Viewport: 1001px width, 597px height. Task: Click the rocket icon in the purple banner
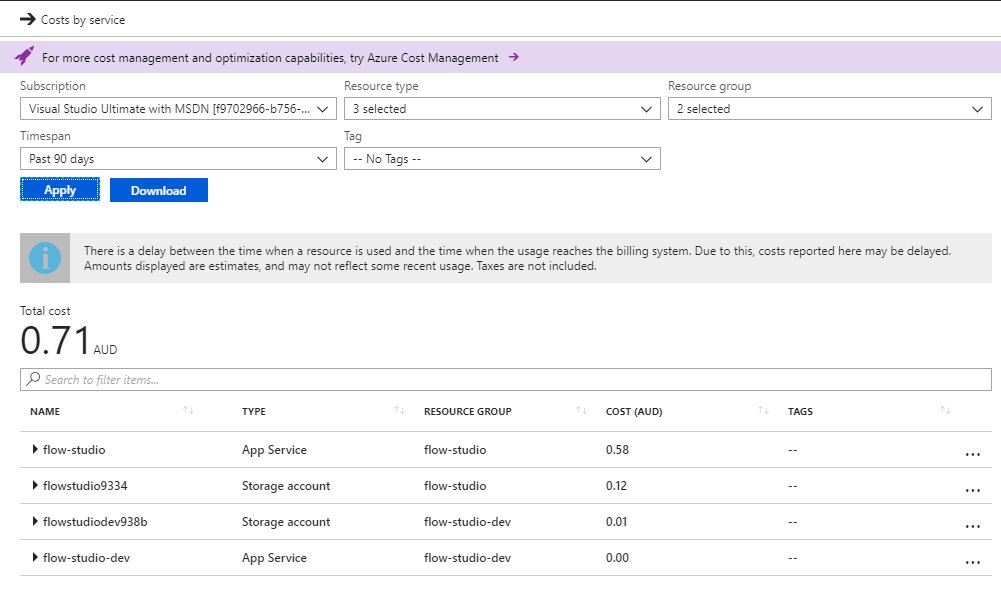point(24,56)
